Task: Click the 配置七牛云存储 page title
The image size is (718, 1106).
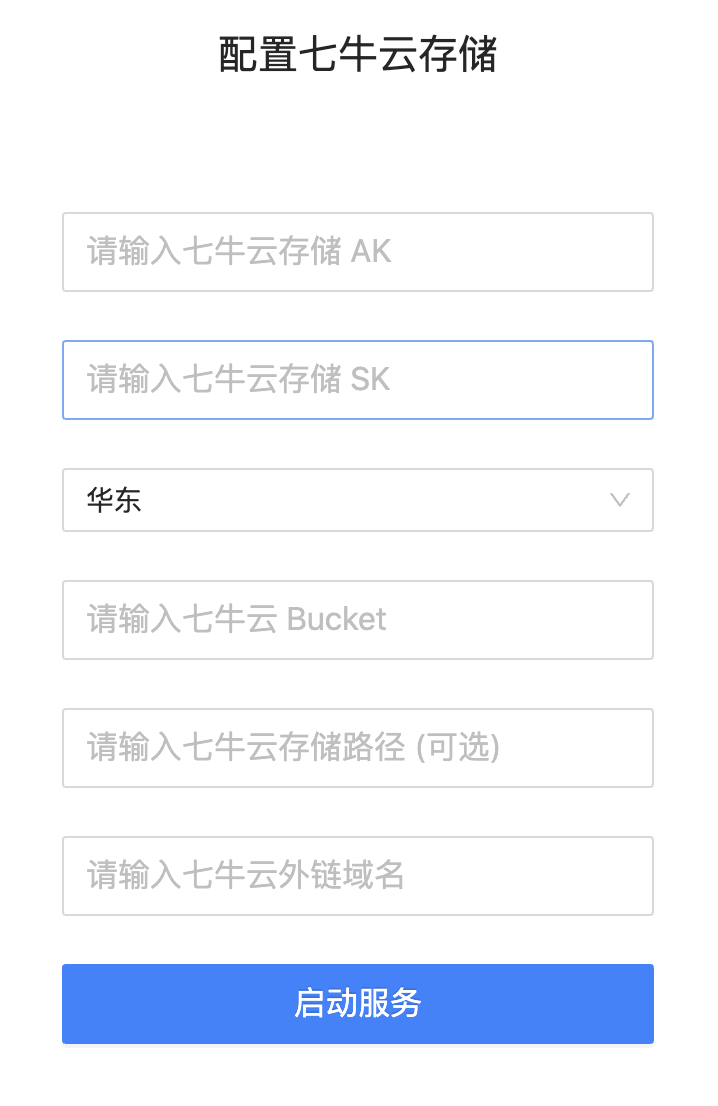Action: click(358, 55)
